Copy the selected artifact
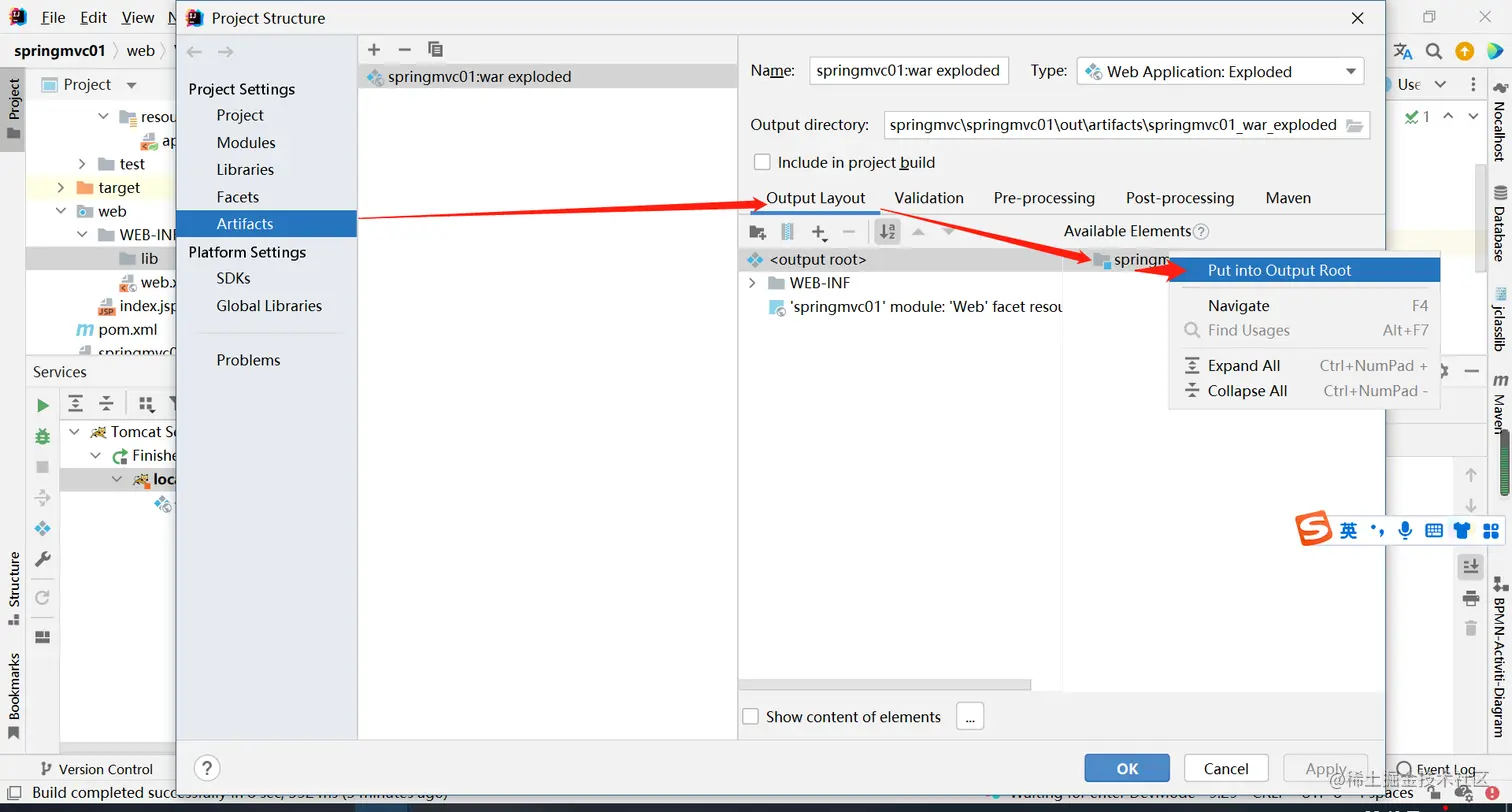The width and height of the screenshot is (1512, 812). [435, 49]
